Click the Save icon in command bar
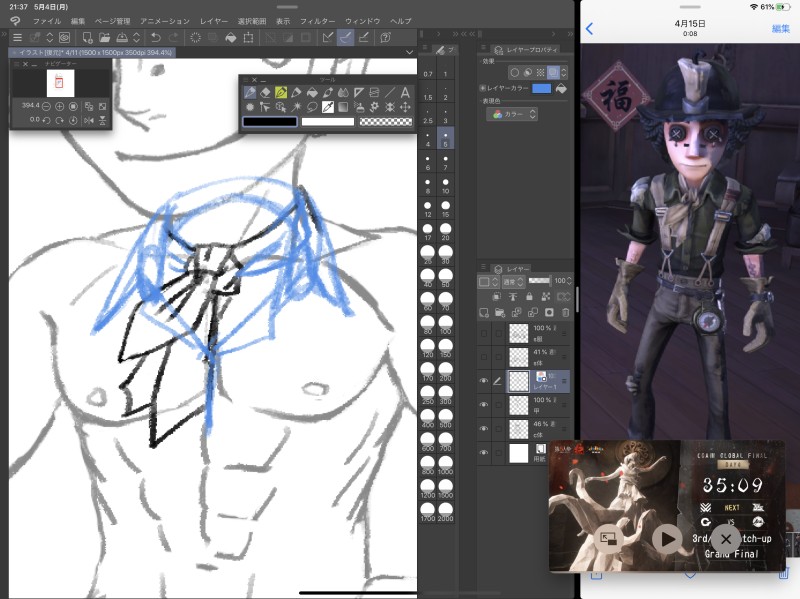Image resolution: width=800 pixels, height=599 pixels. pyautogui.click(x=122, y=37)
